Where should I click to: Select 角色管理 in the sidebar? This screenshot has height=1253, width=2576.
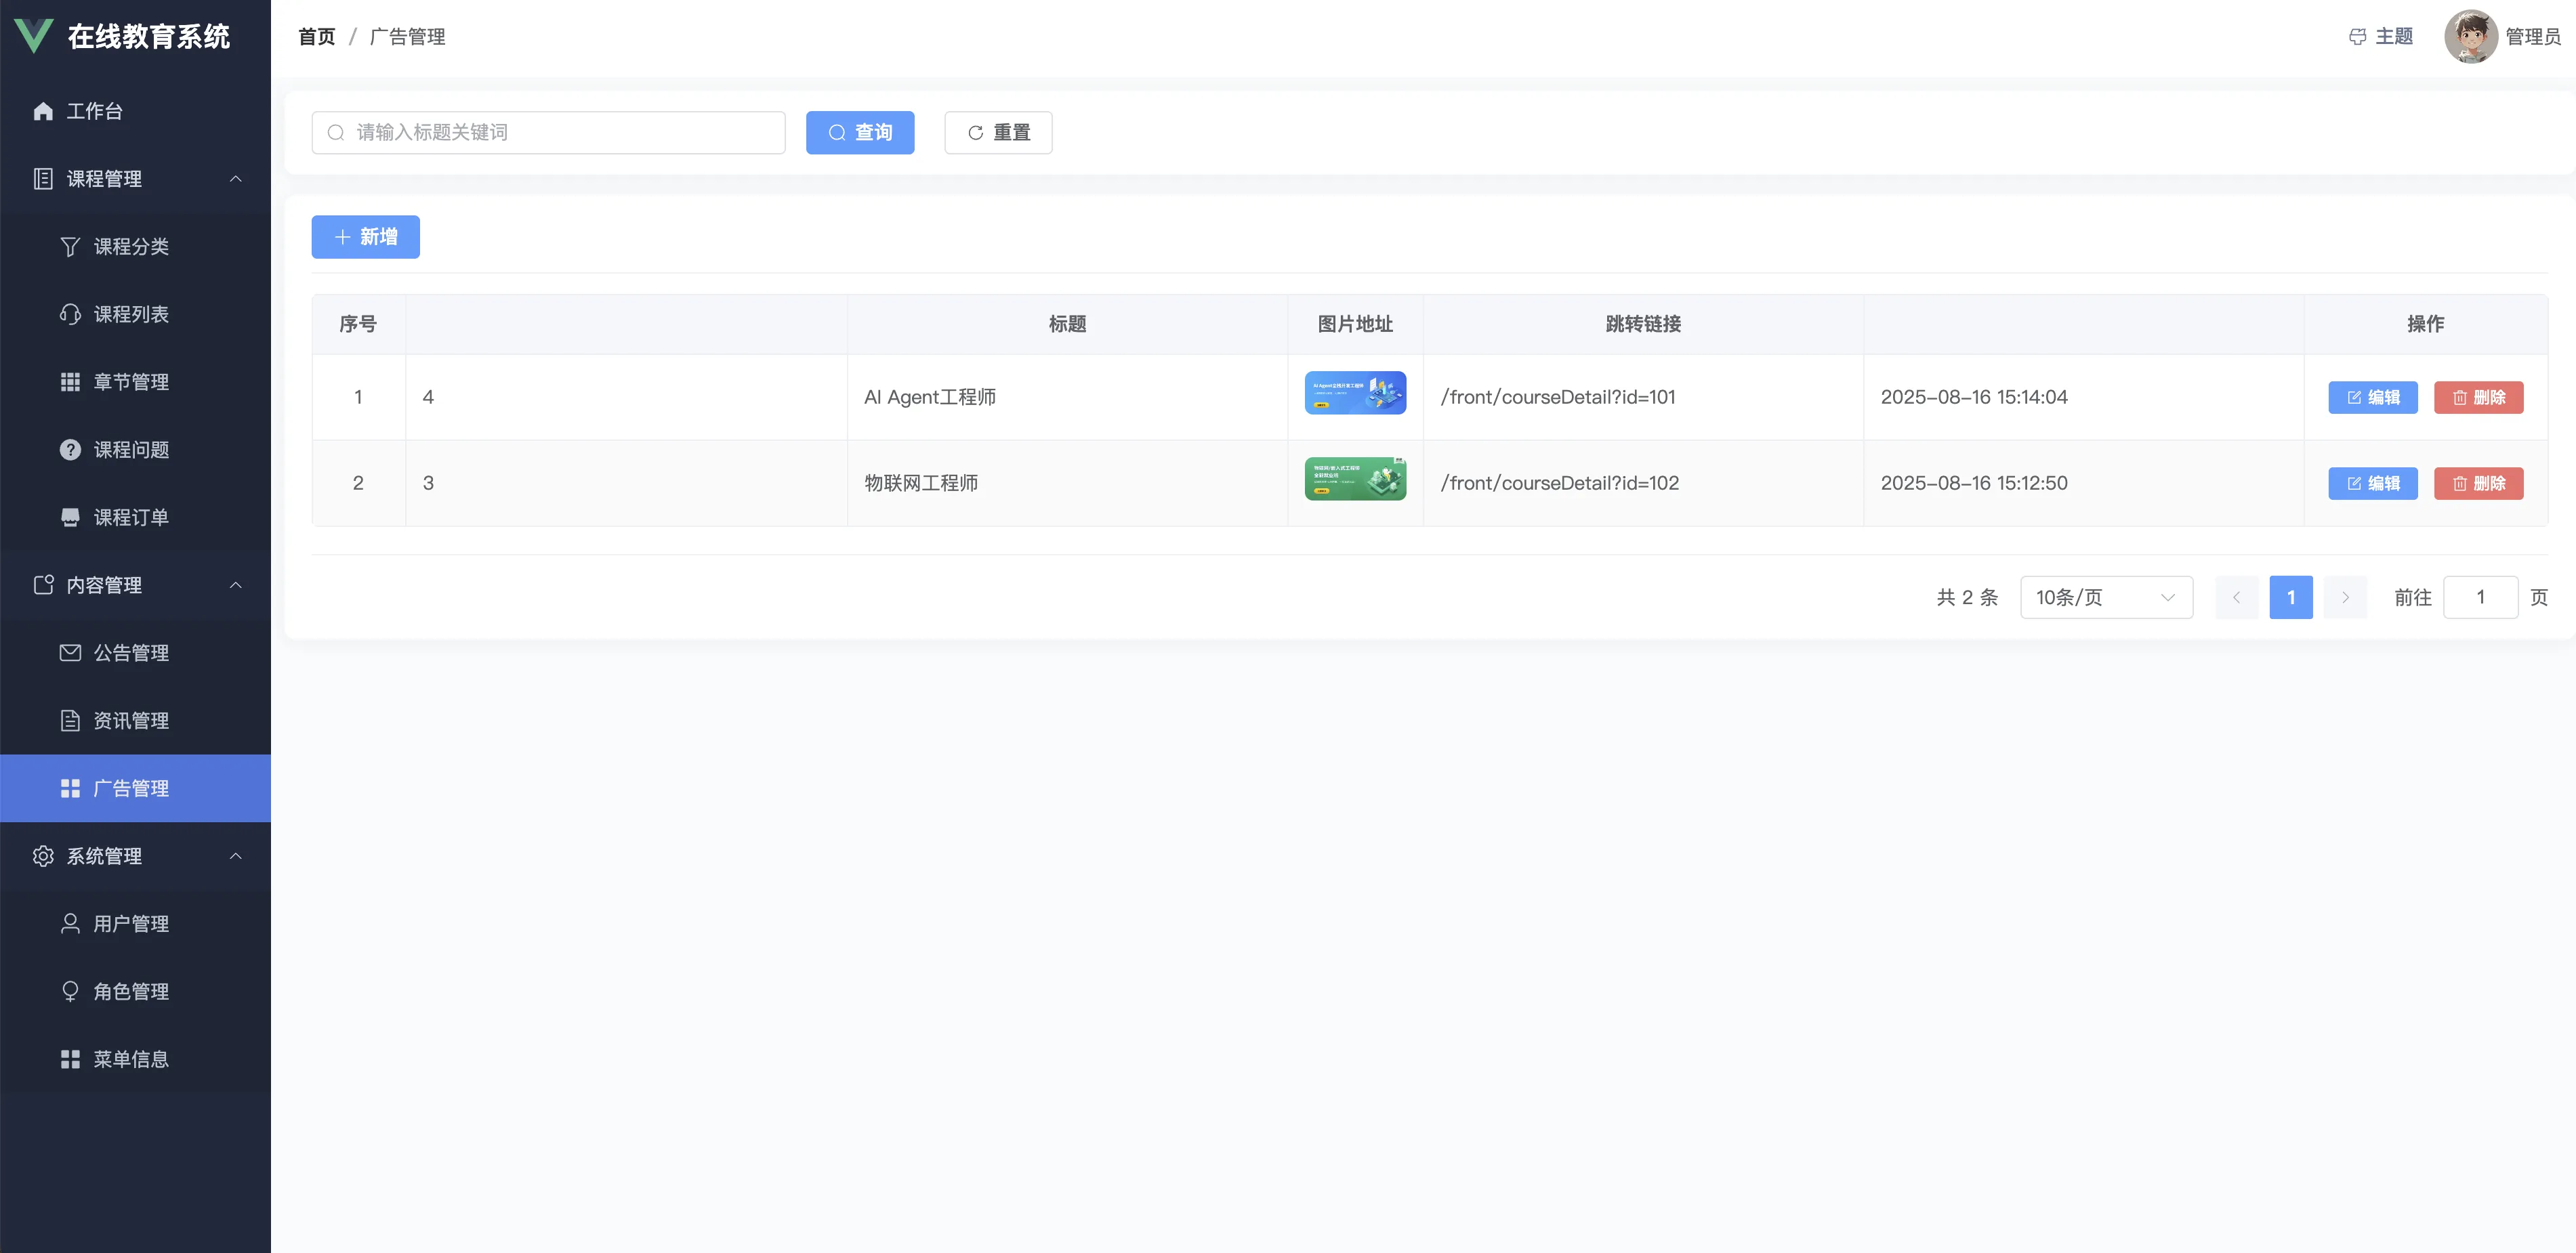[x=131, y=991]
